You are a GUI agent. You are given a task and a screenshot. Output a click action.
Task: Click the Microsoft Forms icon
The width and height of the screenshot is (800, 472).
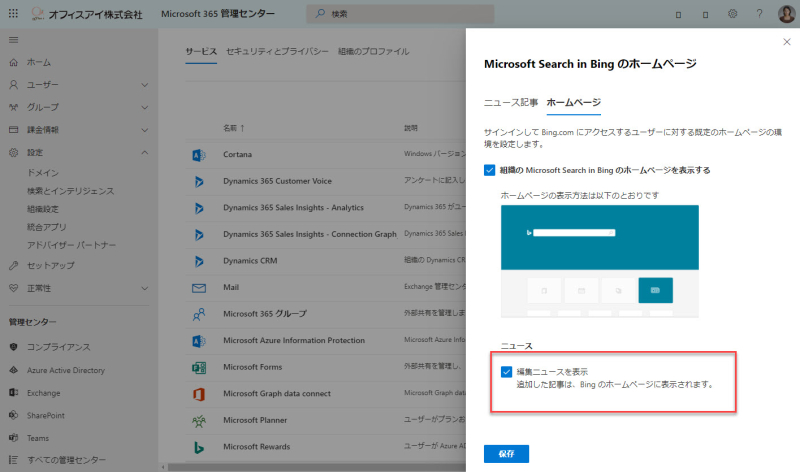pos(199,367)
